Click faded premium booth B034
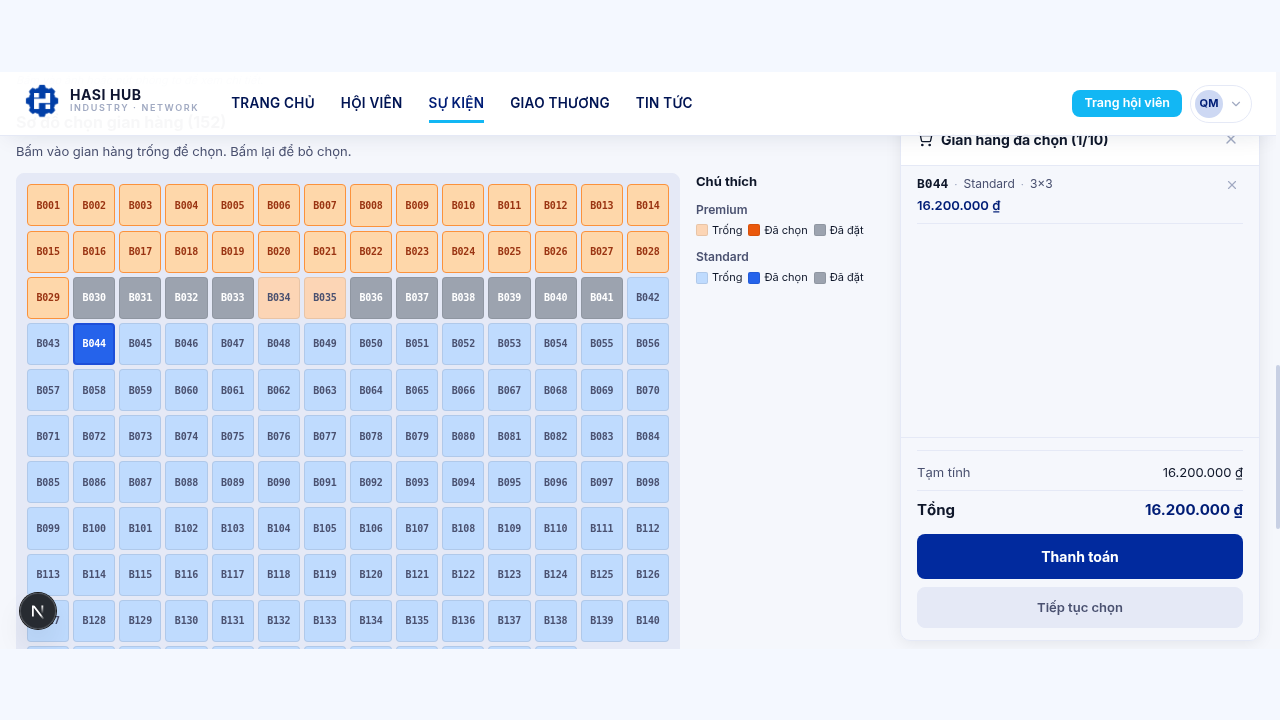The height and width of the screenshot is (720, 1280). (279, 298)
